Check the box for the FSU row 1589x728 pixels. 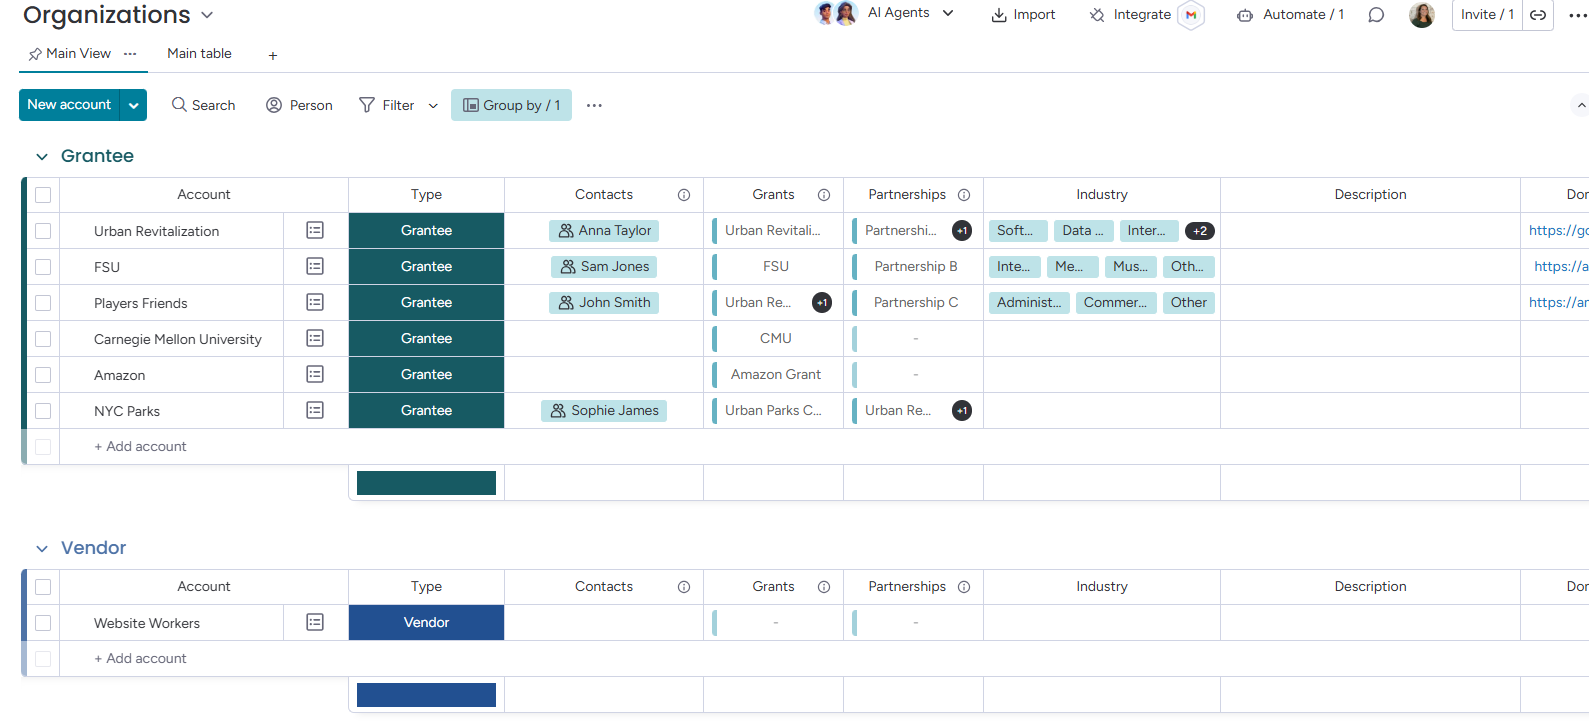[x=43, y=267]
